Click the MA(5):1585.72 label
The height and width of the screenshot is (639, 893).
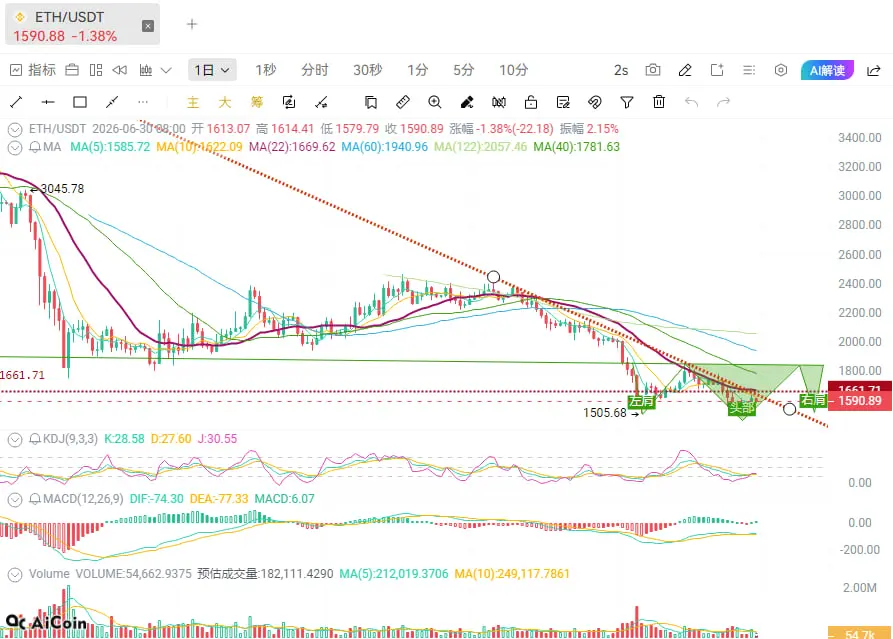(x=110, y=147)
